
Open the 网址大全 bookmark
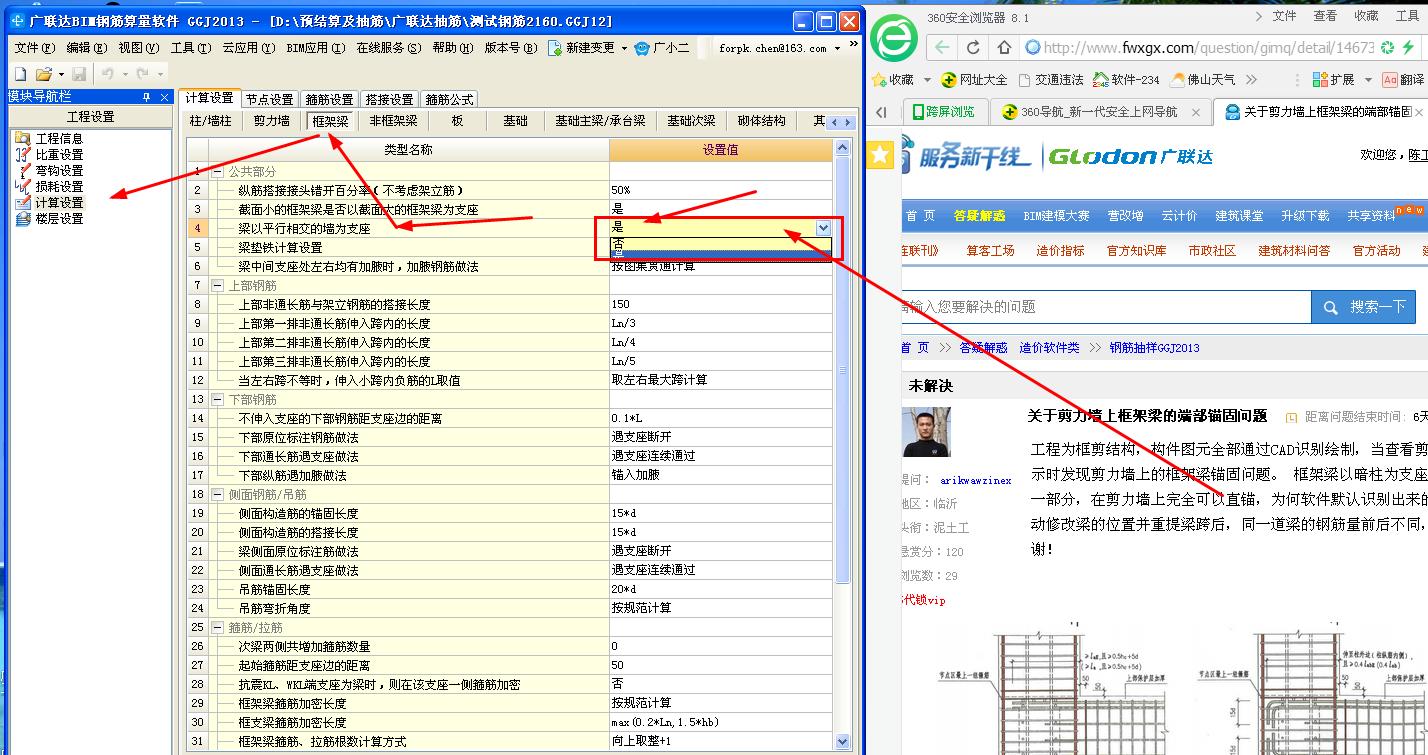point(974,80)
